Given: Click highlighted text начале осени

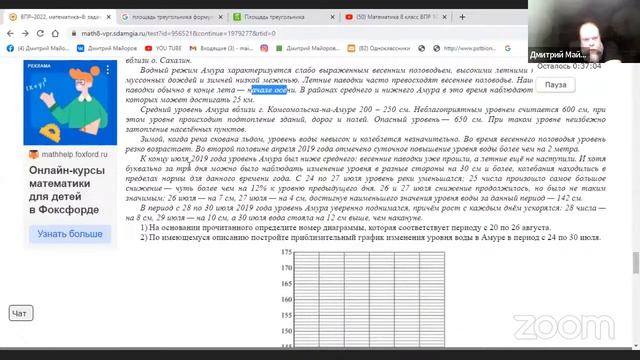Looking at the screenshot, I should (x=269, y=90).
